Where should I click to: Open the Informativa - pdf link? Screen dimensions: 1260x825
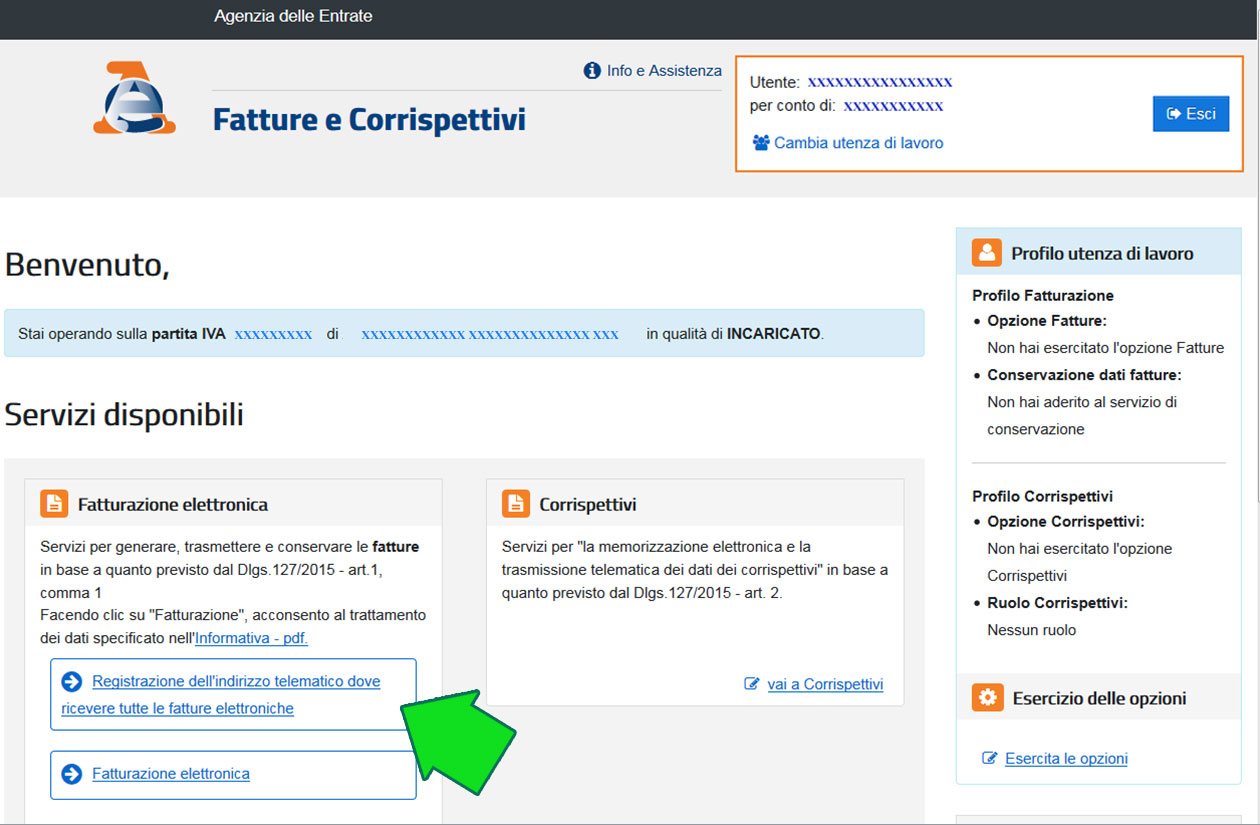point(251,638)
